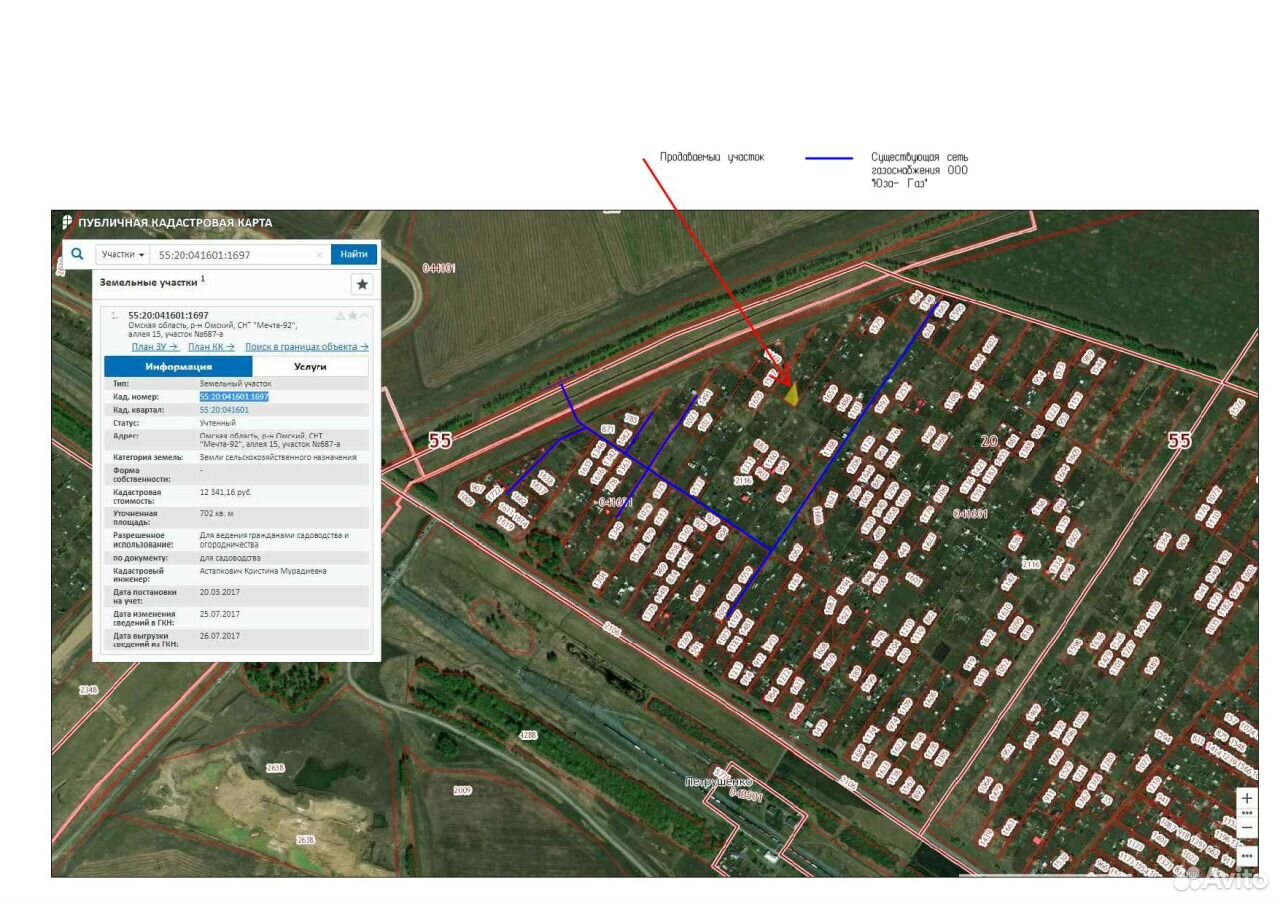Click the yellow highlighted parcel on map
The image size is (1280, 904).
pyautogui.click(x=791, y=395)
